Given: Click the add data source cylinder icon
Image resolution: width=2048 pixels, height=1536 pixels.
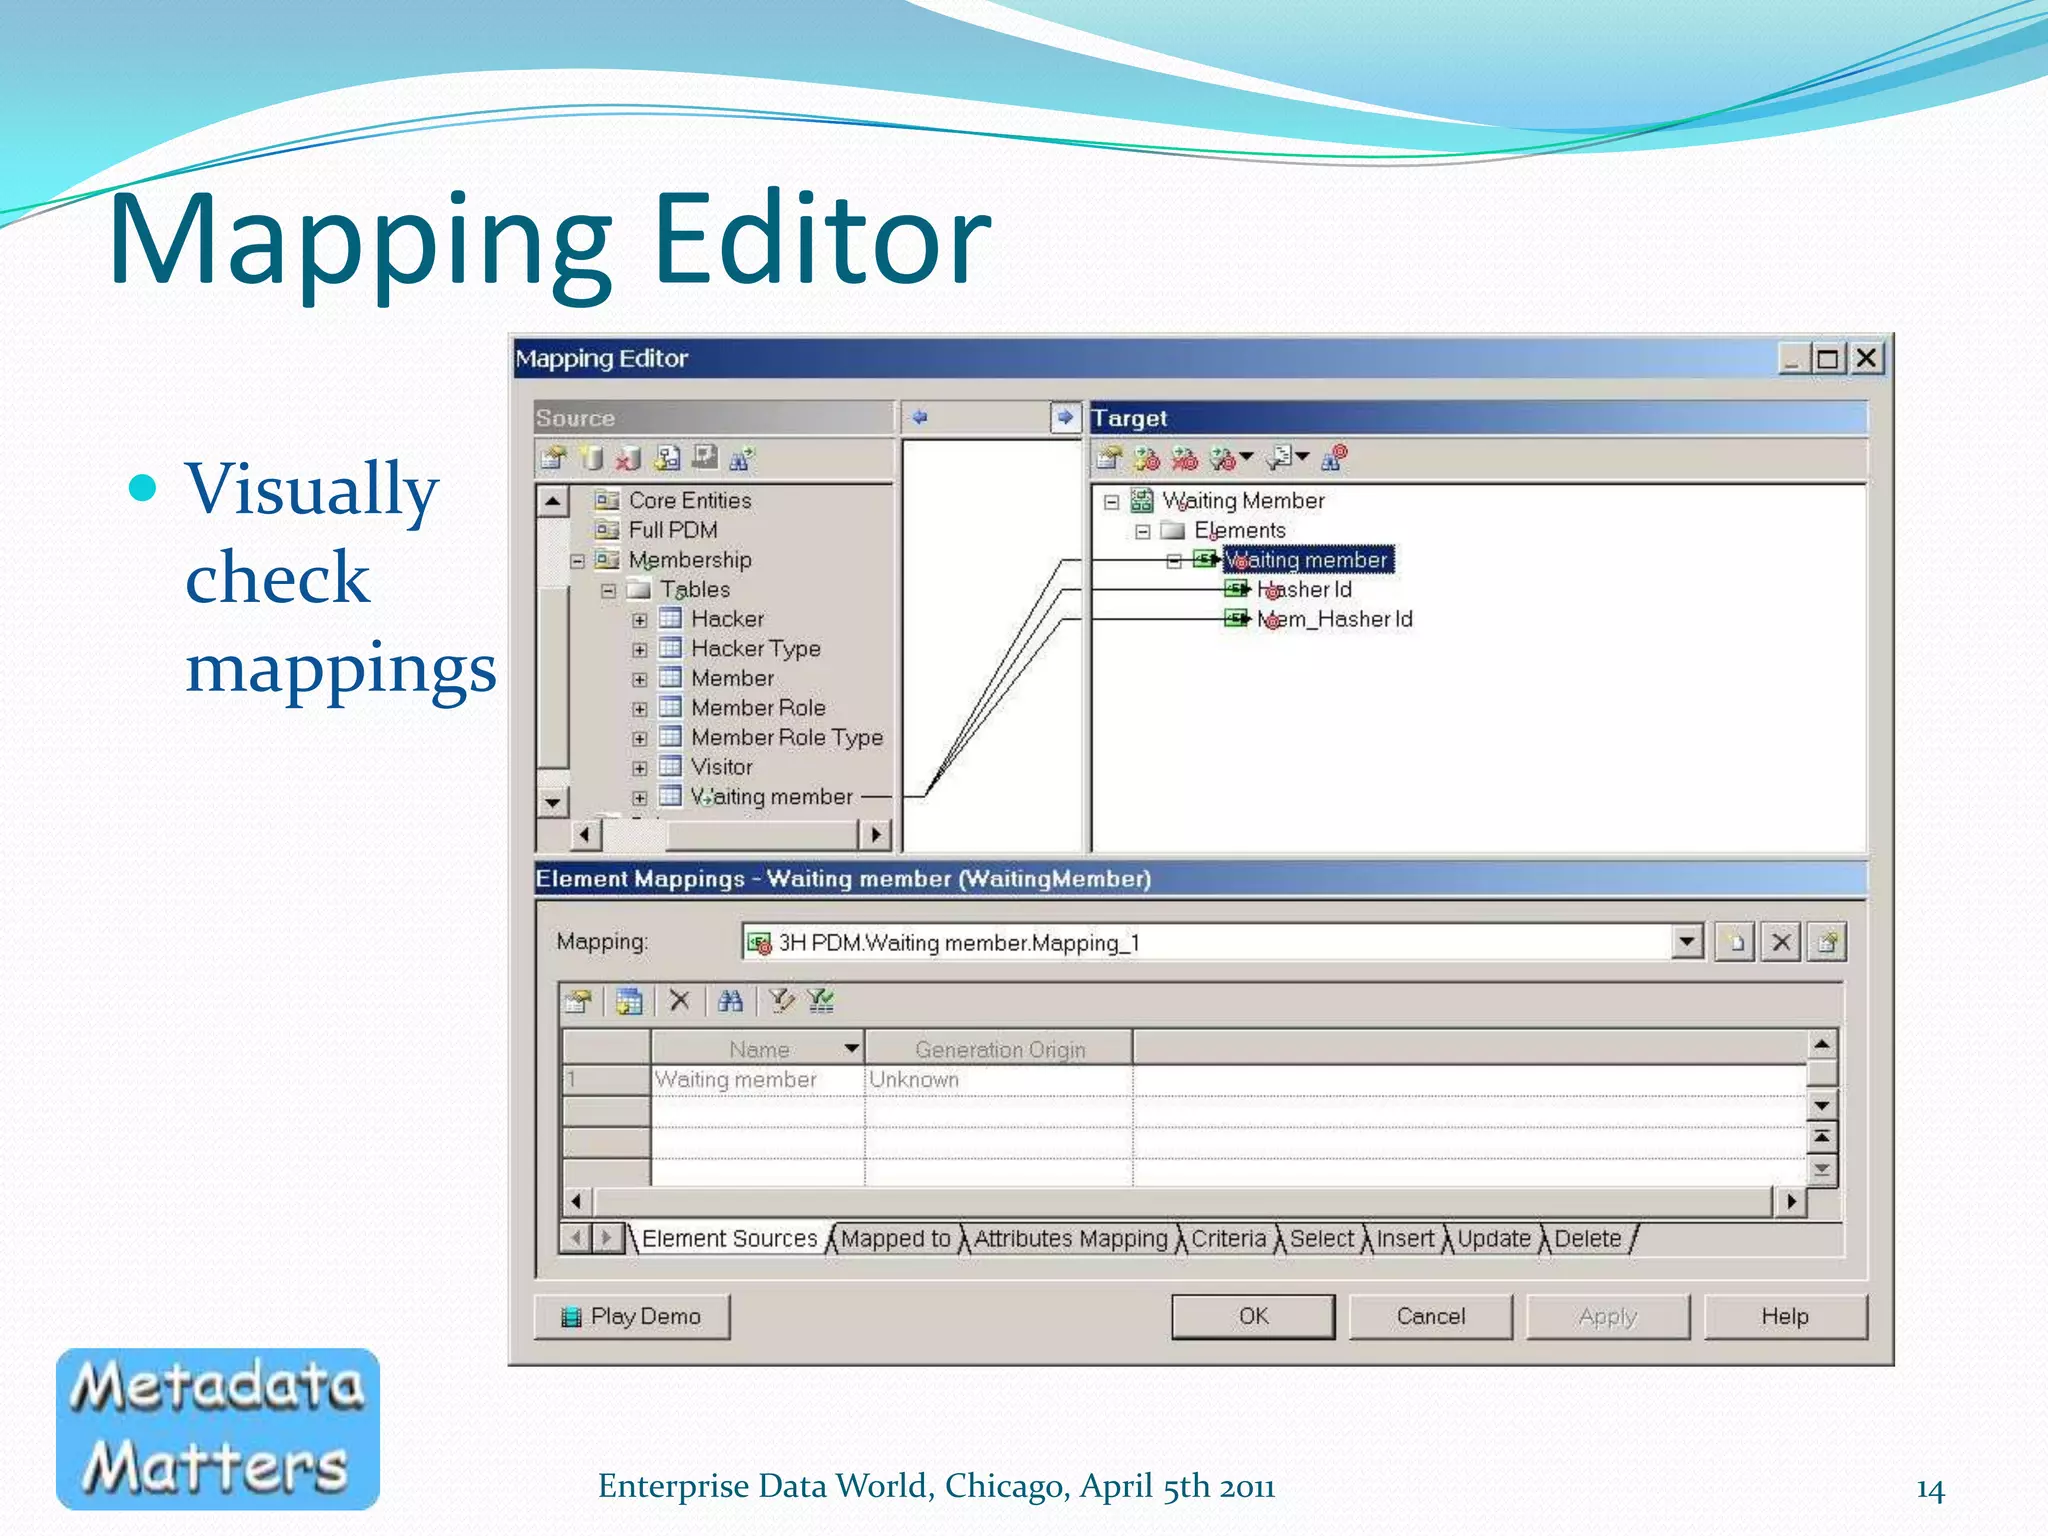Looking at the screenshot, I should (592, 458).
